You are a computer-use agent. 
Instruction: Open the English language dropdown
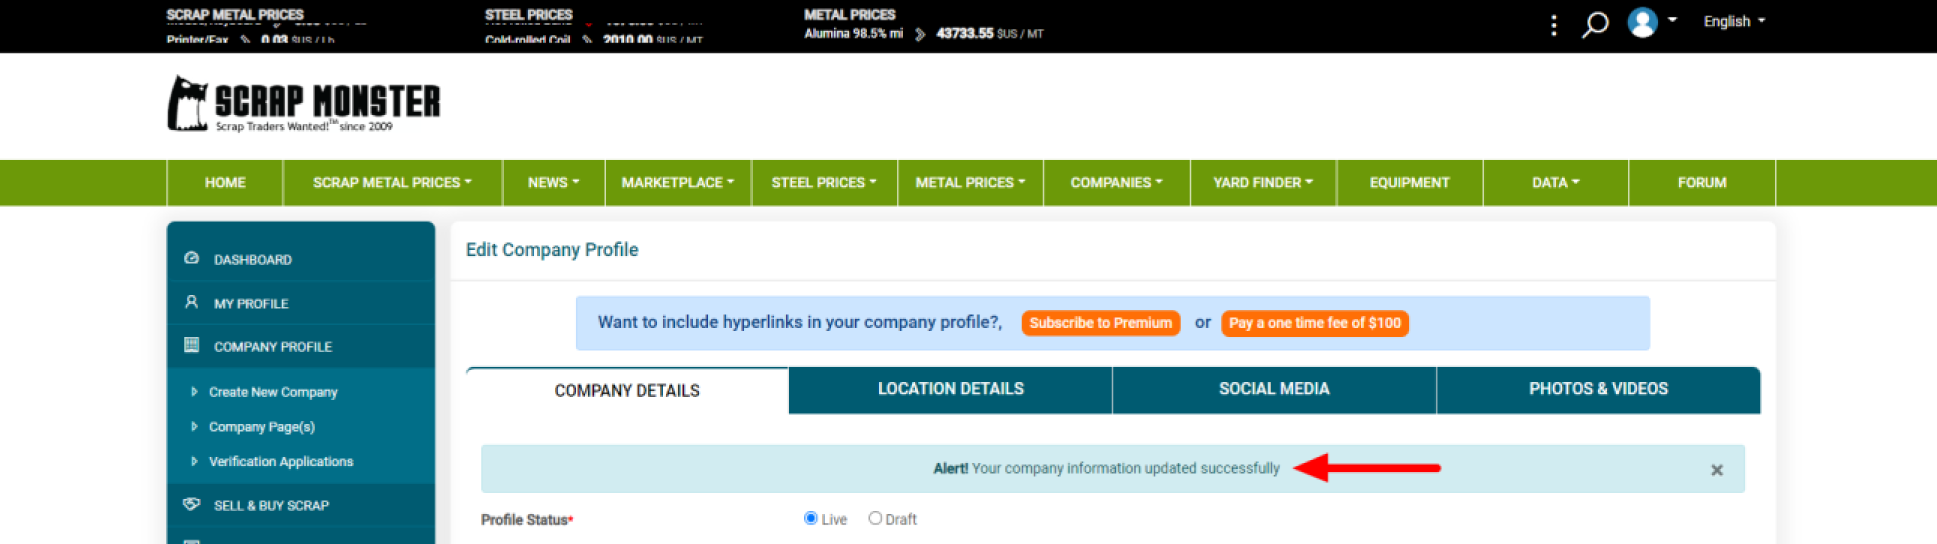click(1734, 21)
